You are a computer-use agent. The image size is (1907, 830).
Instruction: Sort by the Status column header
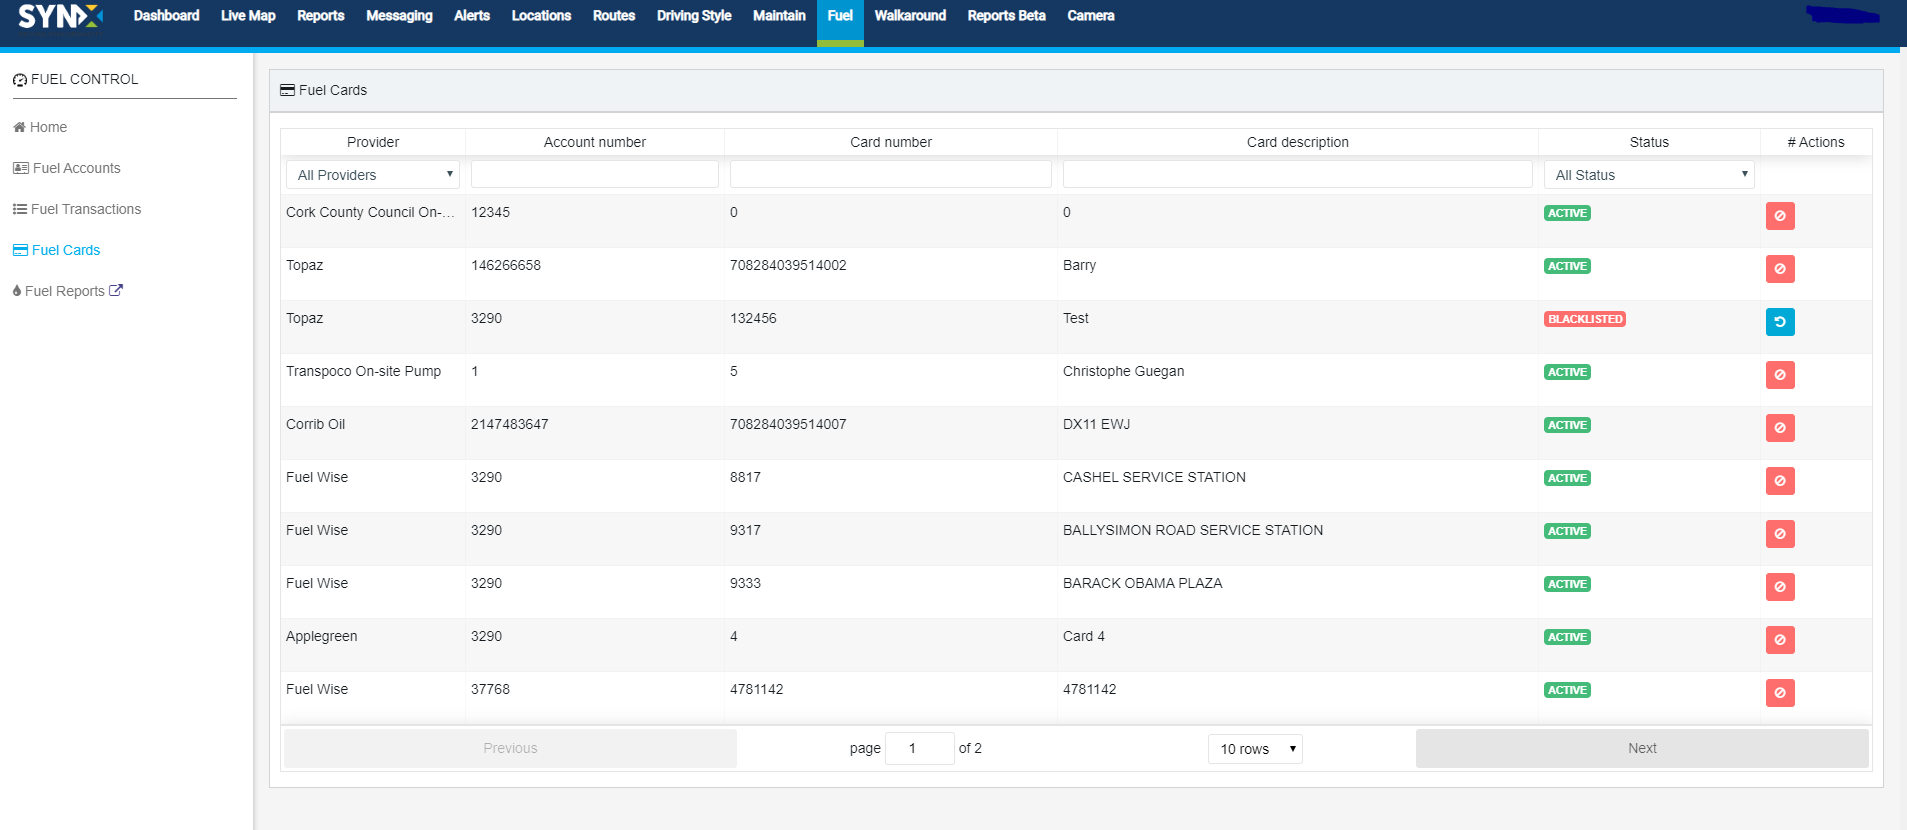(x=1649, y=142)
